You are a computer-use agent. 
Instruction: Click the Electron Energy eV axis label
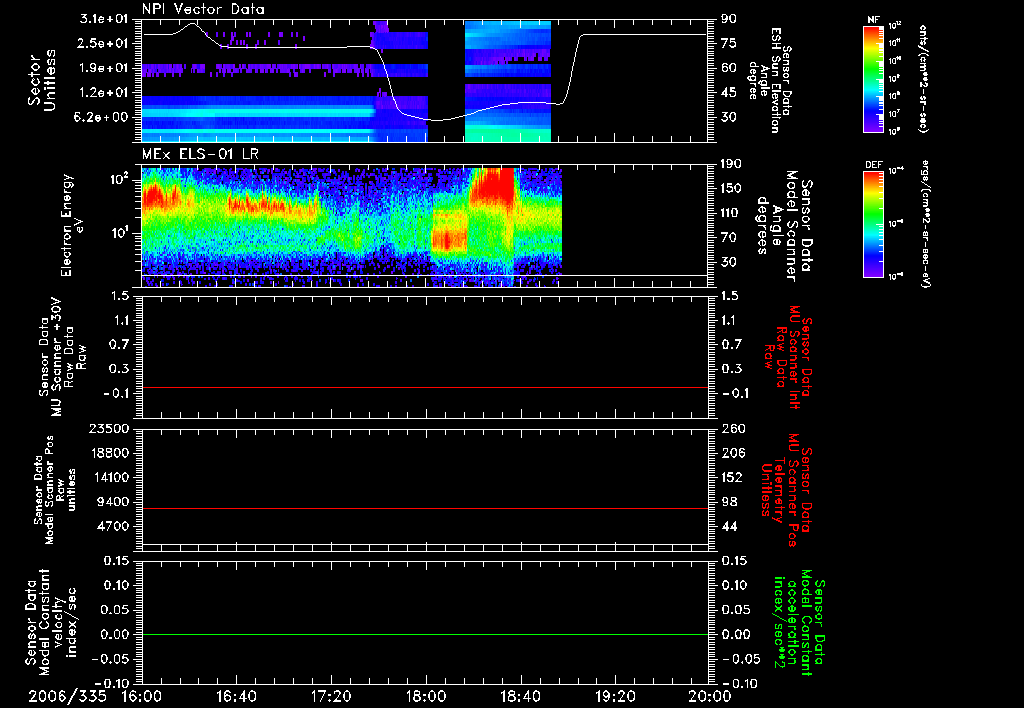coord(74,225)
